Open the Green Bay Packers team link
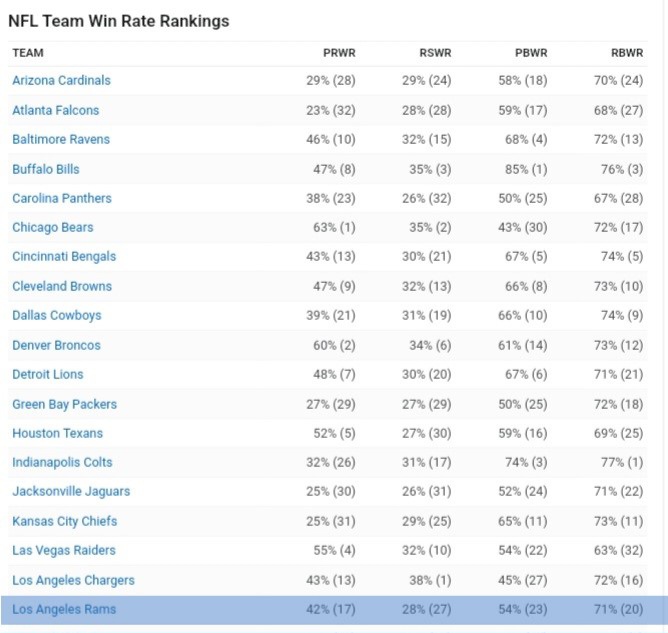Viewport: 668px width, 633px height. 64,404
